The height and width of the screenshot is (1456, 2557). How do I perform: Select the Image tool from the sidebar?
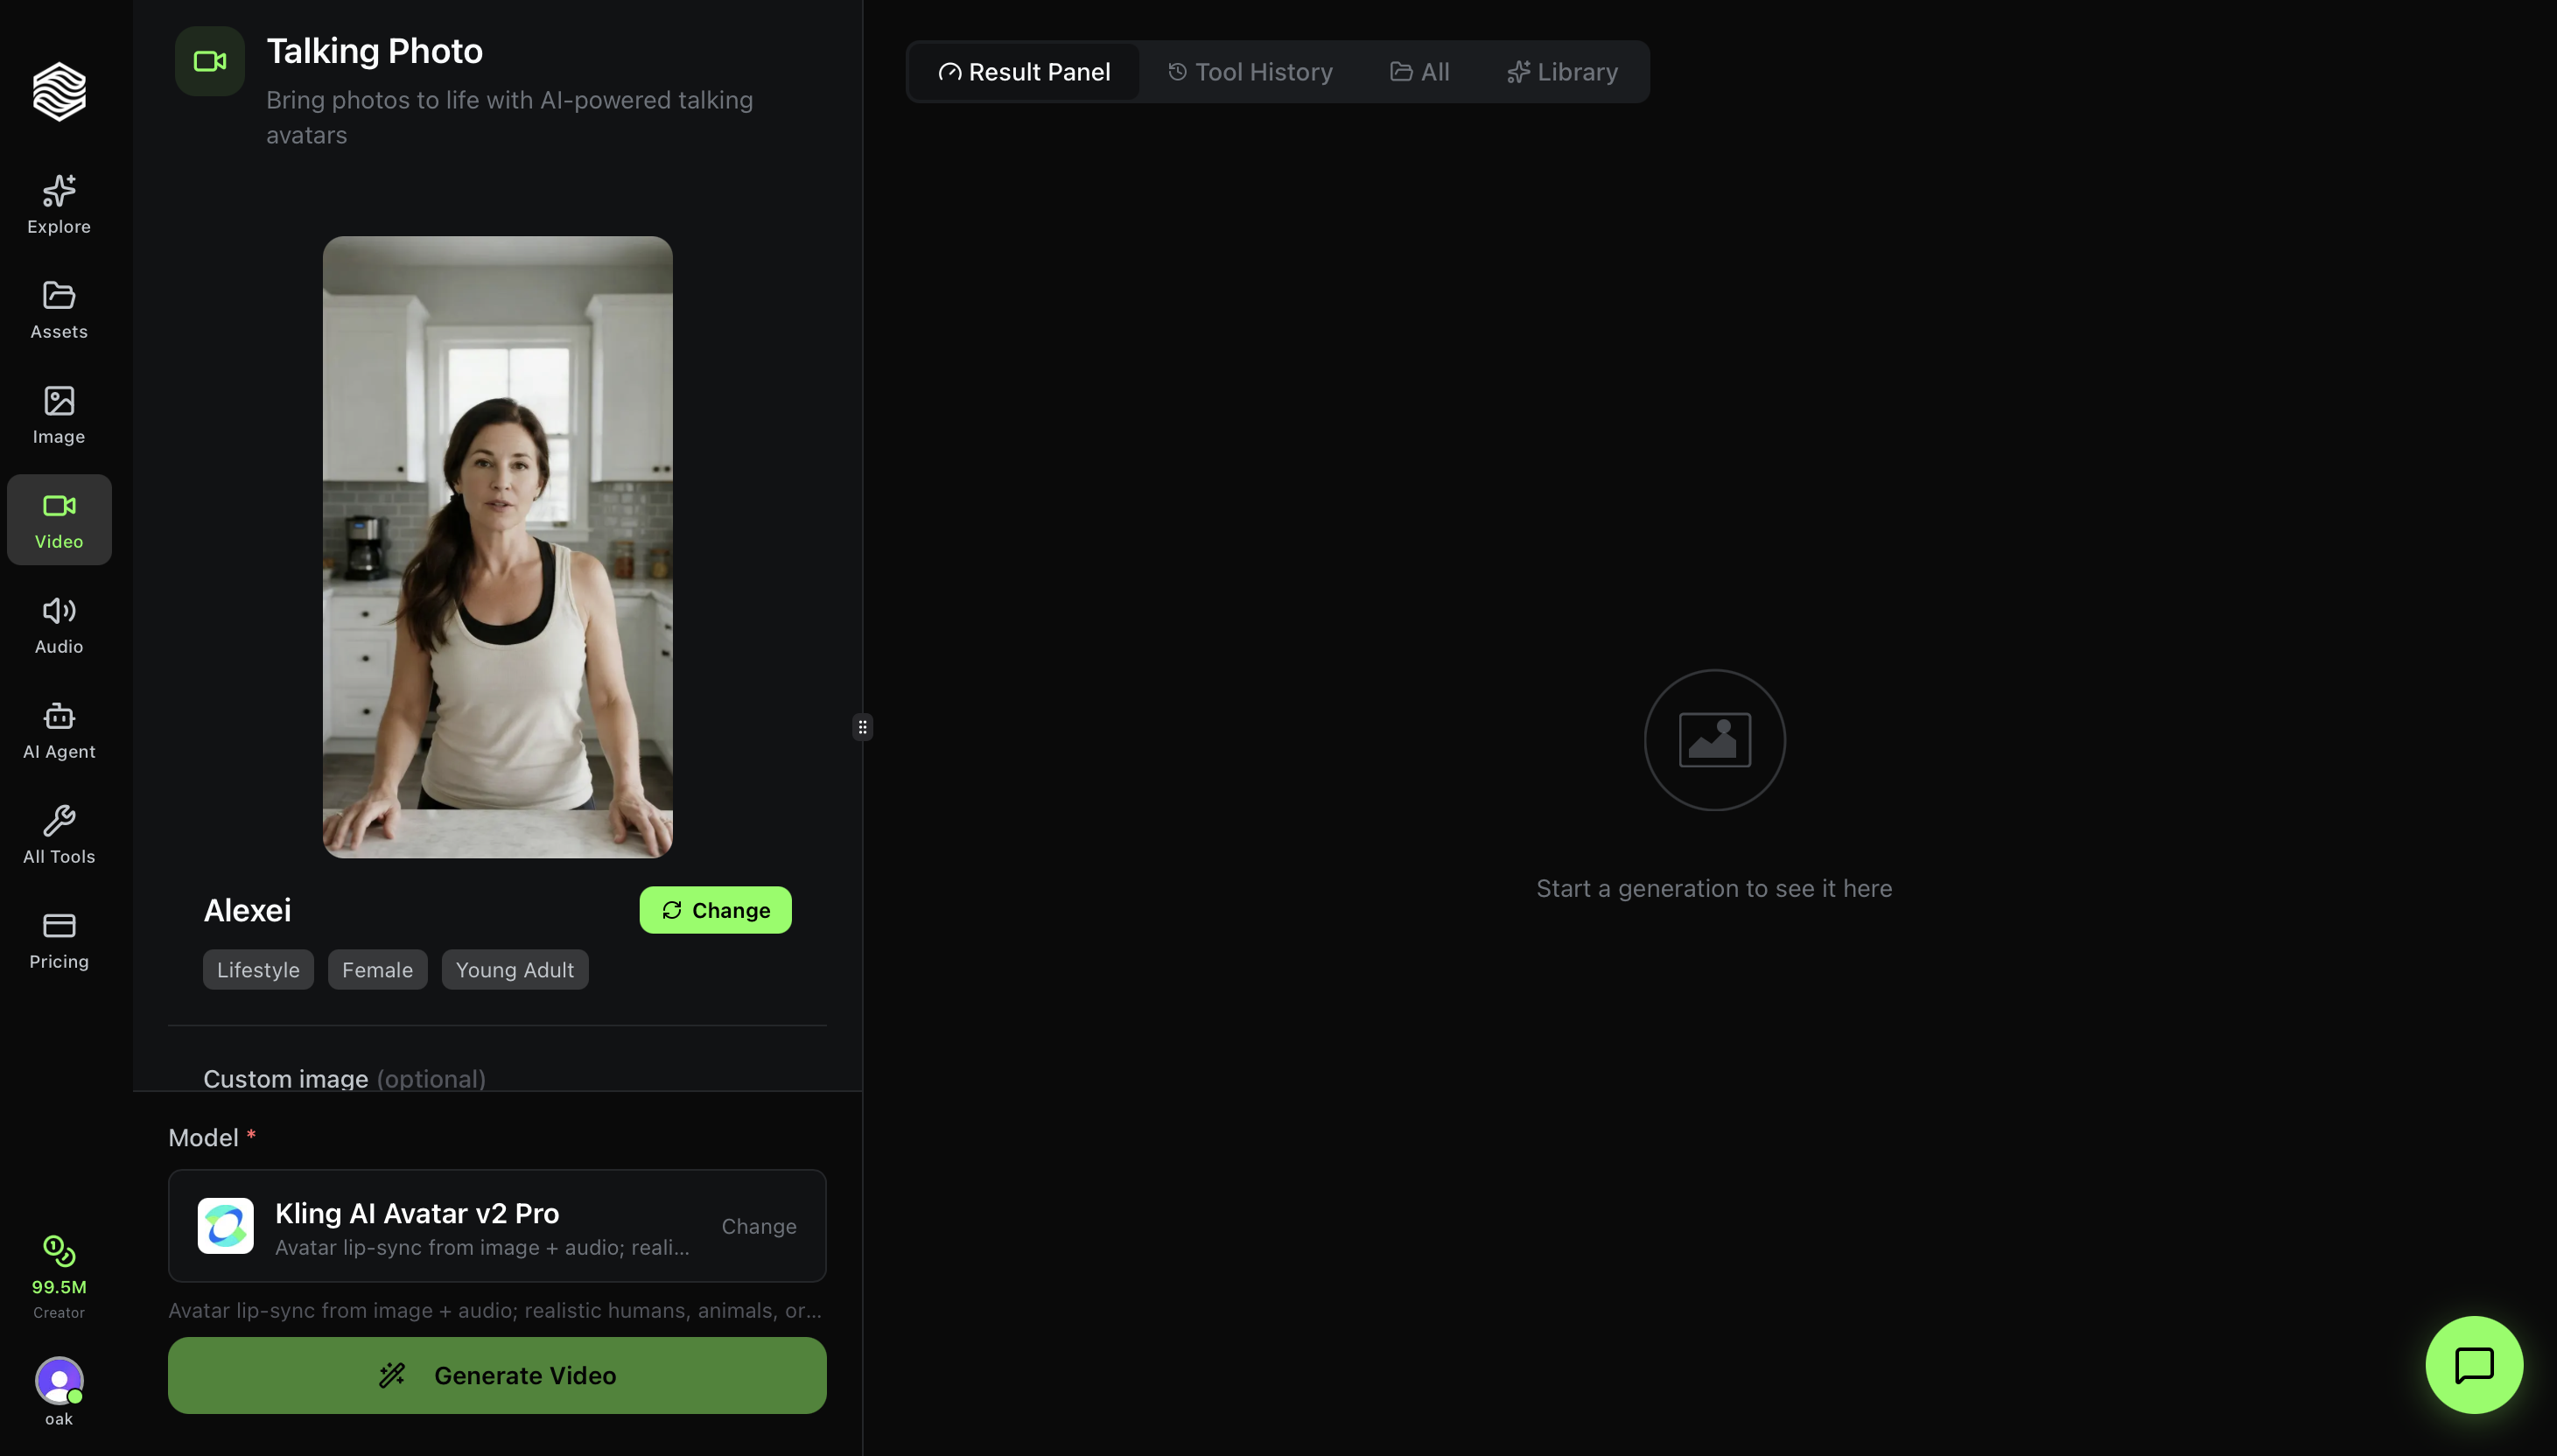57,414
